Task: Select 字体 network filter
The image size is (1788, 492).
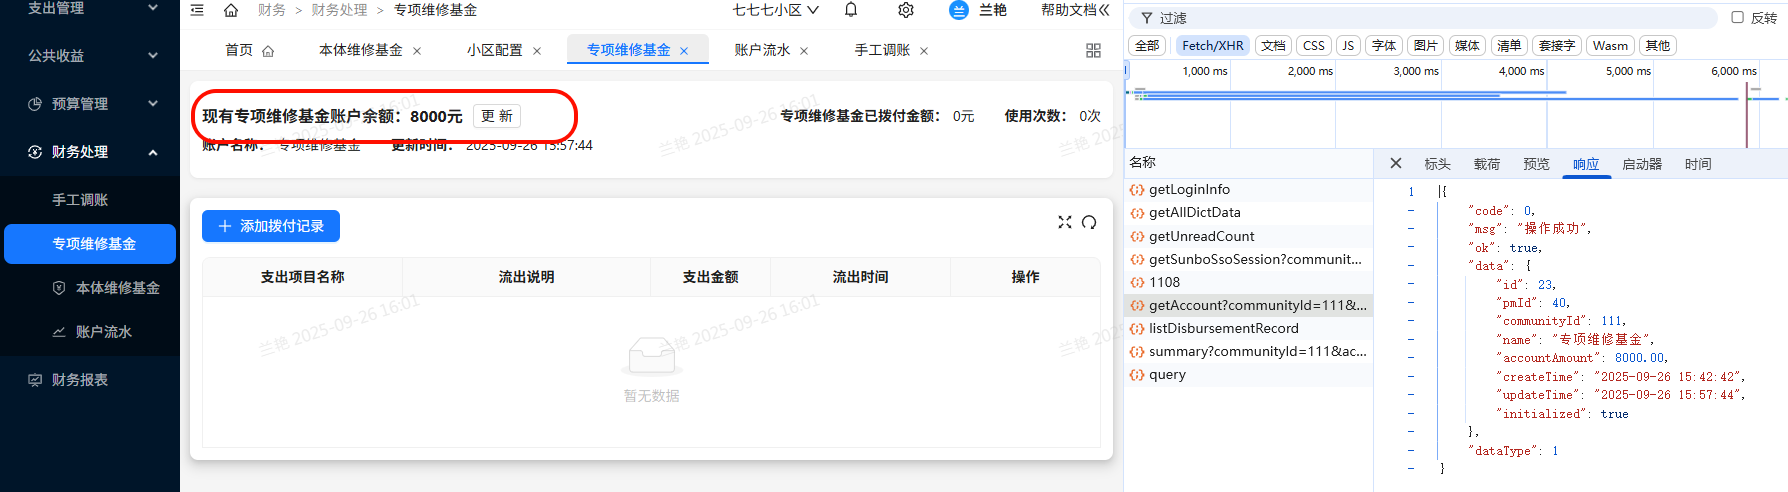Action: coord(1384,45)
